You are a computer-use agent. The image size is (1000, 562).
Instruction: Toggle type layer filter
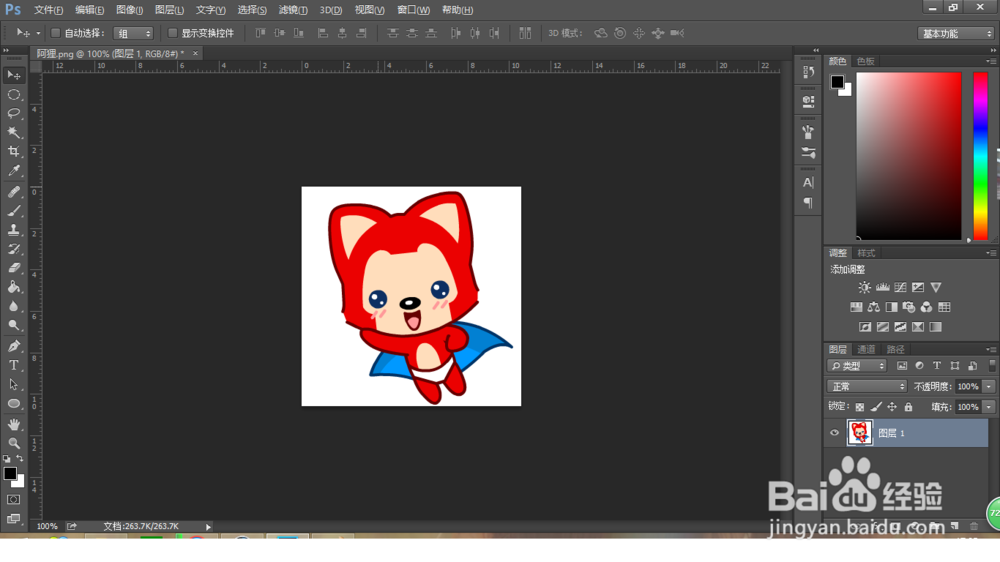pos(937,366)
